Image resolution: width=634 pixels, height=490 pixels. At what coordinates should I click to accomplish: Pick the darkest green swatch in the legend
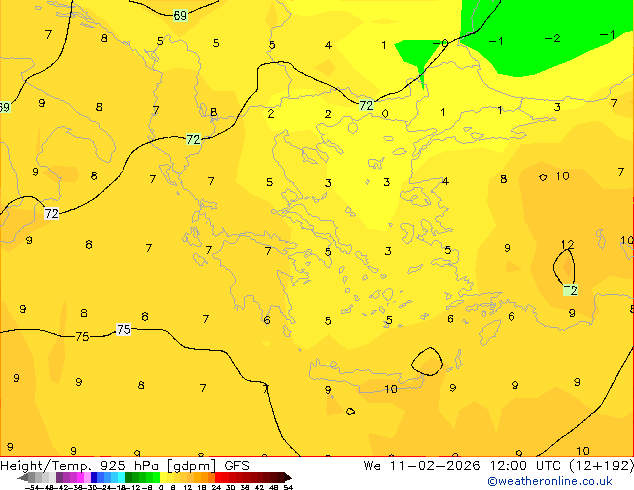coord(128,477)
